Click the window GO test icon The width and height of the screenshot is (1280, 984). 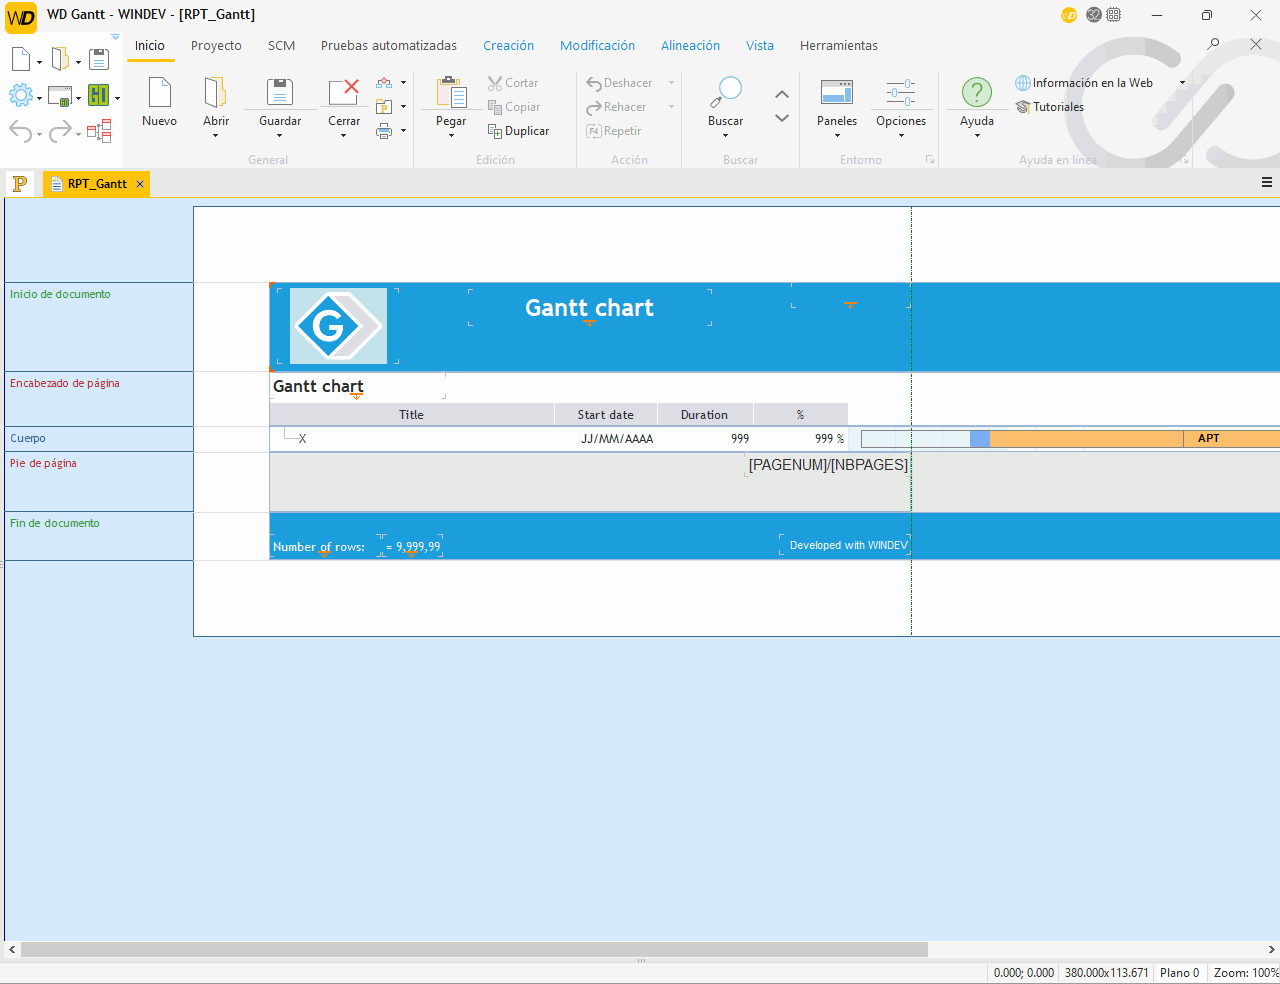point(60,96)
